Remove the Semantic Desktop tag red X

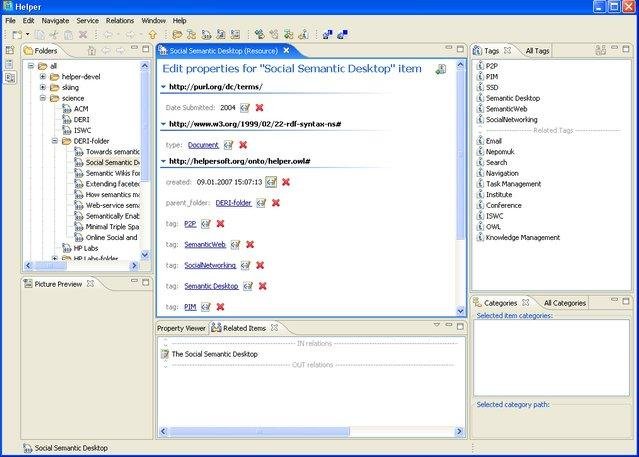[262, 286]
